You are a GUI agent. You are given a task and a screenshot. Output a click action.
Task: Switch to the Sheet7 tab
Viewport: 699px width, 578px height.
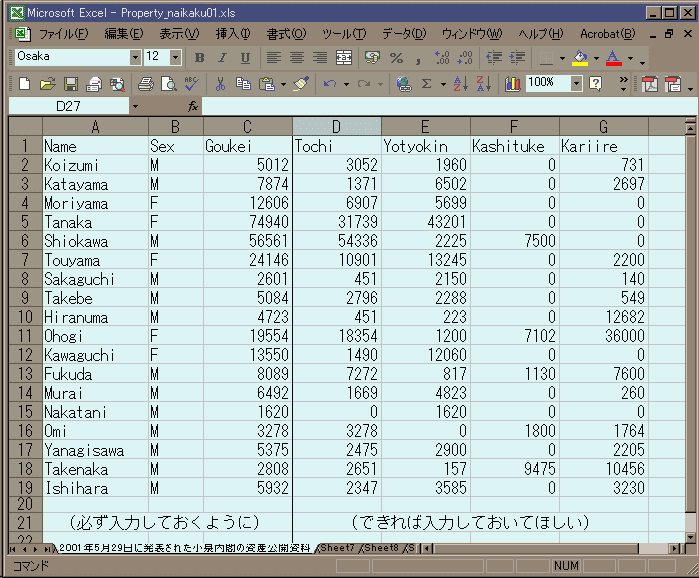pos(337,548)
